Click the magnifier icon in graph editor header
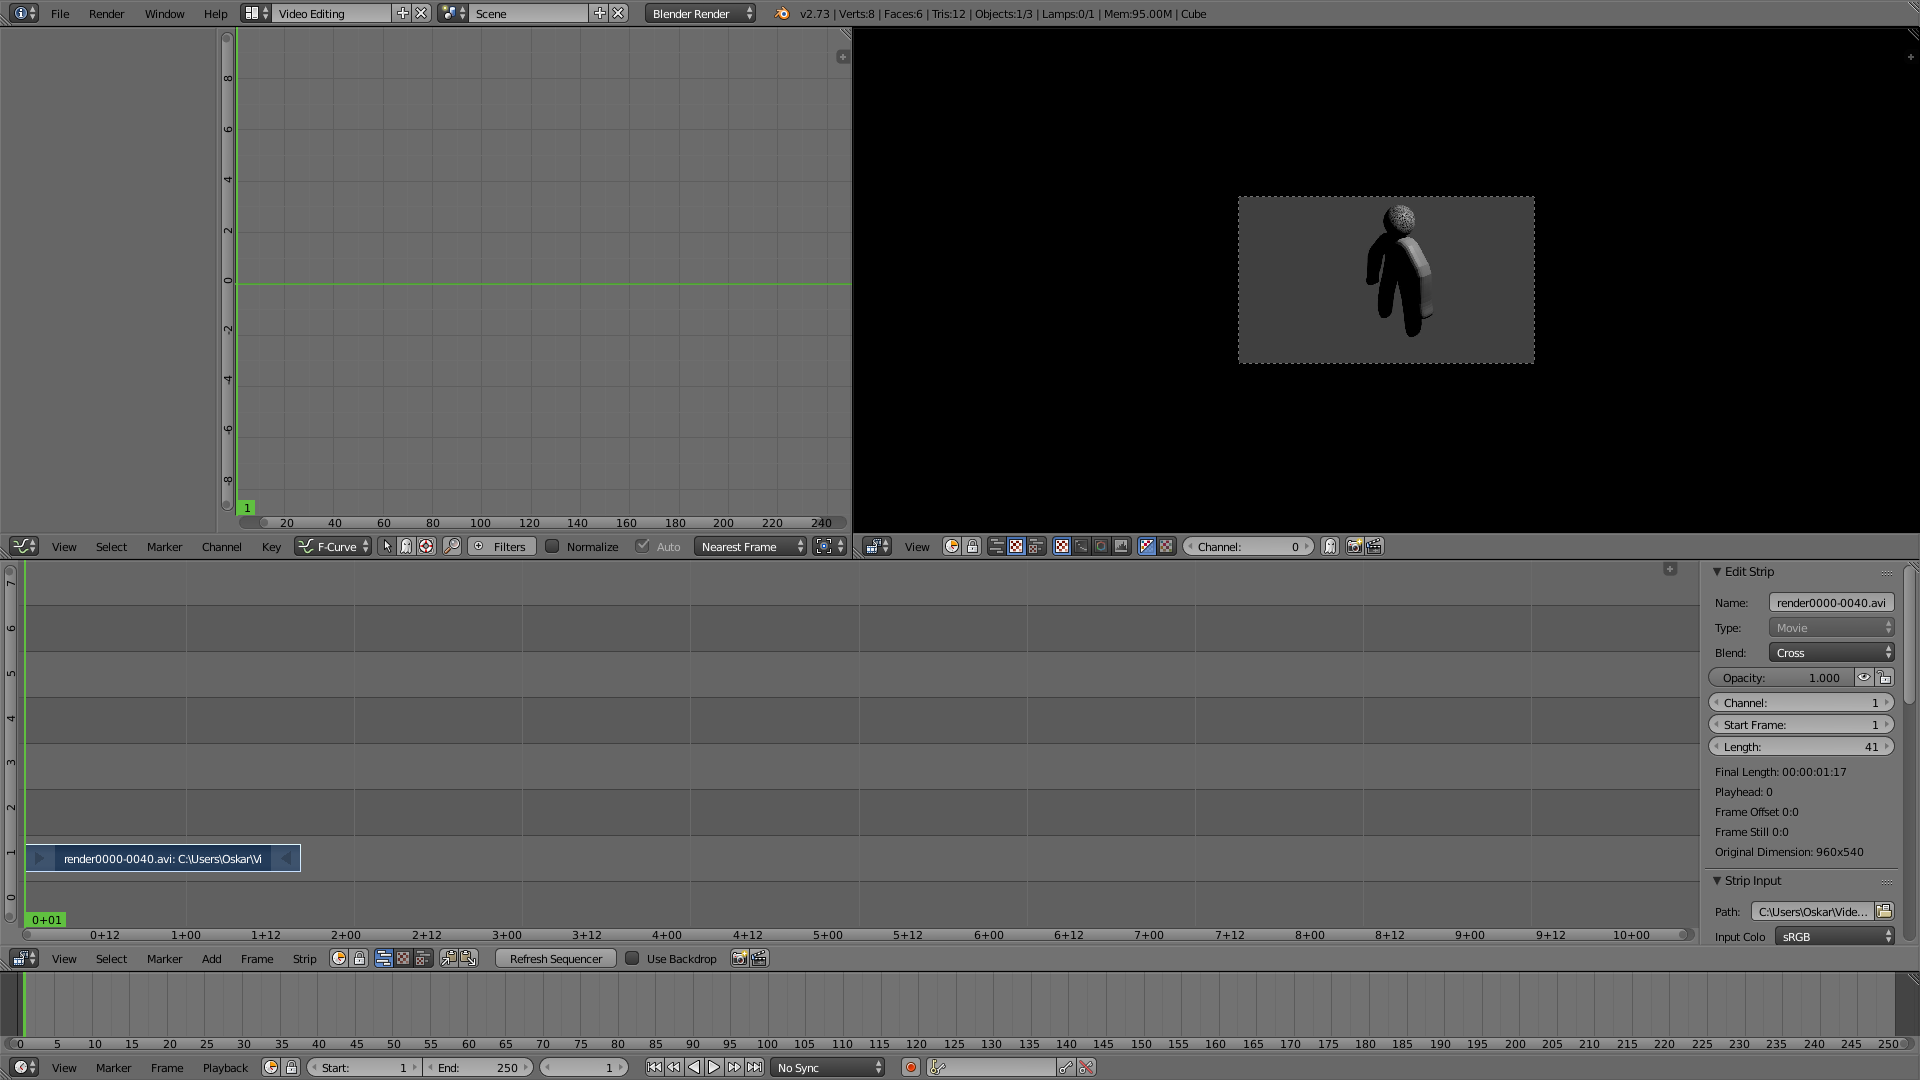 tap(452, 546)
